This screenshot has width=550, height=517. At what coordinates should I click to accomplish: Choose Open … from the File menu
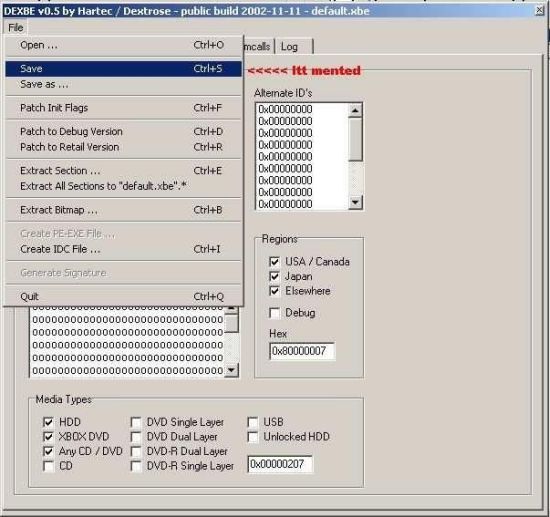123,45
